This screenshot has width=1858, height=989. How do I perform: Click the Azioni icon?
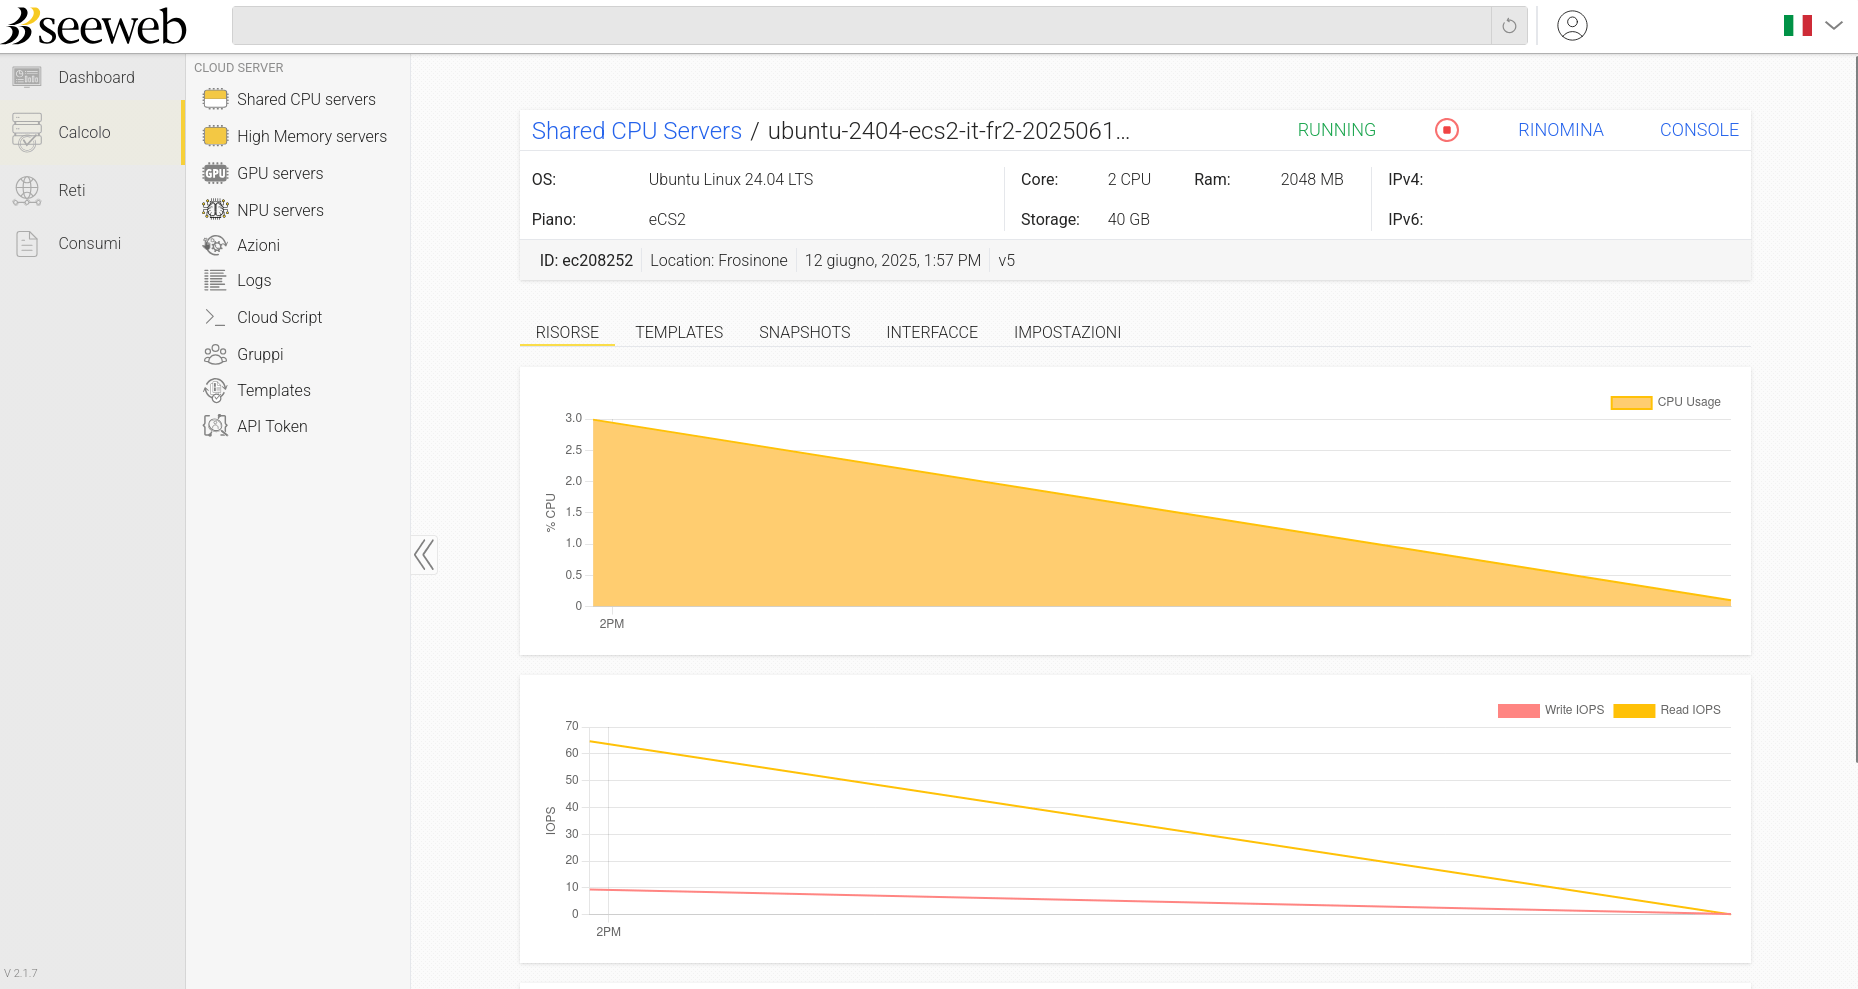click(x=215, y=245)
